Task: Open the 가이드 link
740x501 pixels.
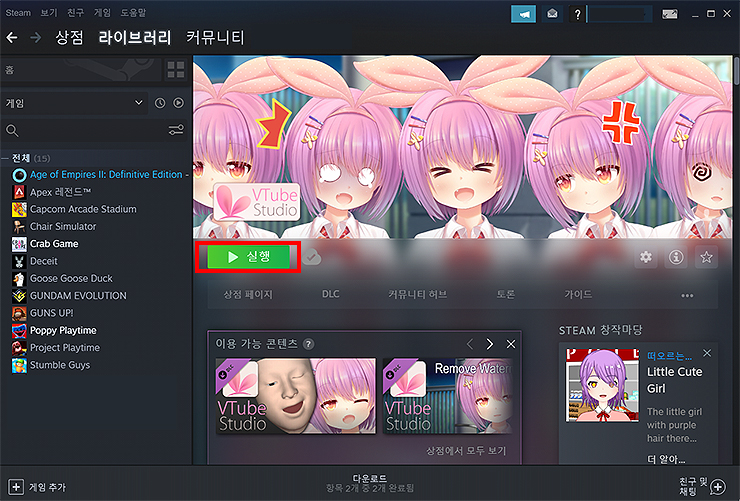Action: tap(578, 294)
